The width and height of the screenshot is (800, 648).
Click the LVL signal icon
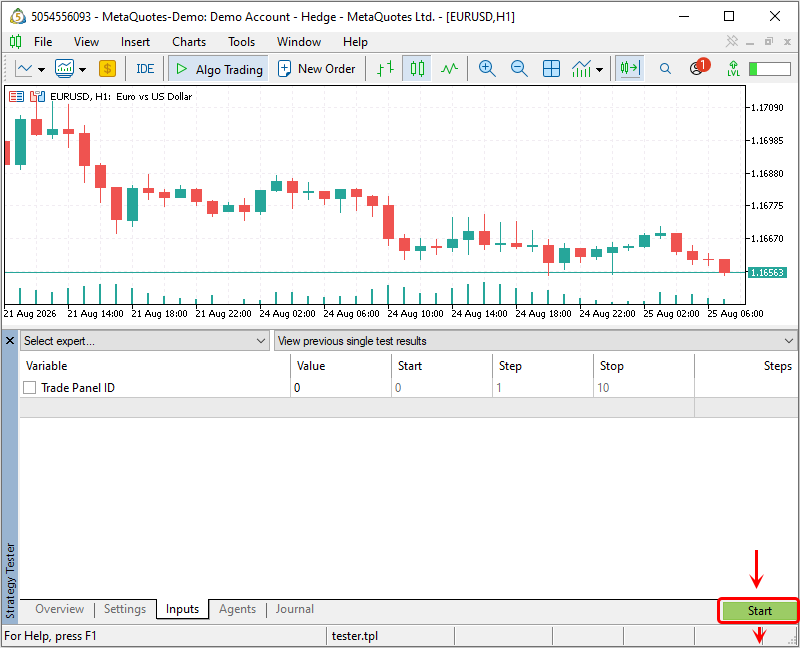(x=733, y=68)
